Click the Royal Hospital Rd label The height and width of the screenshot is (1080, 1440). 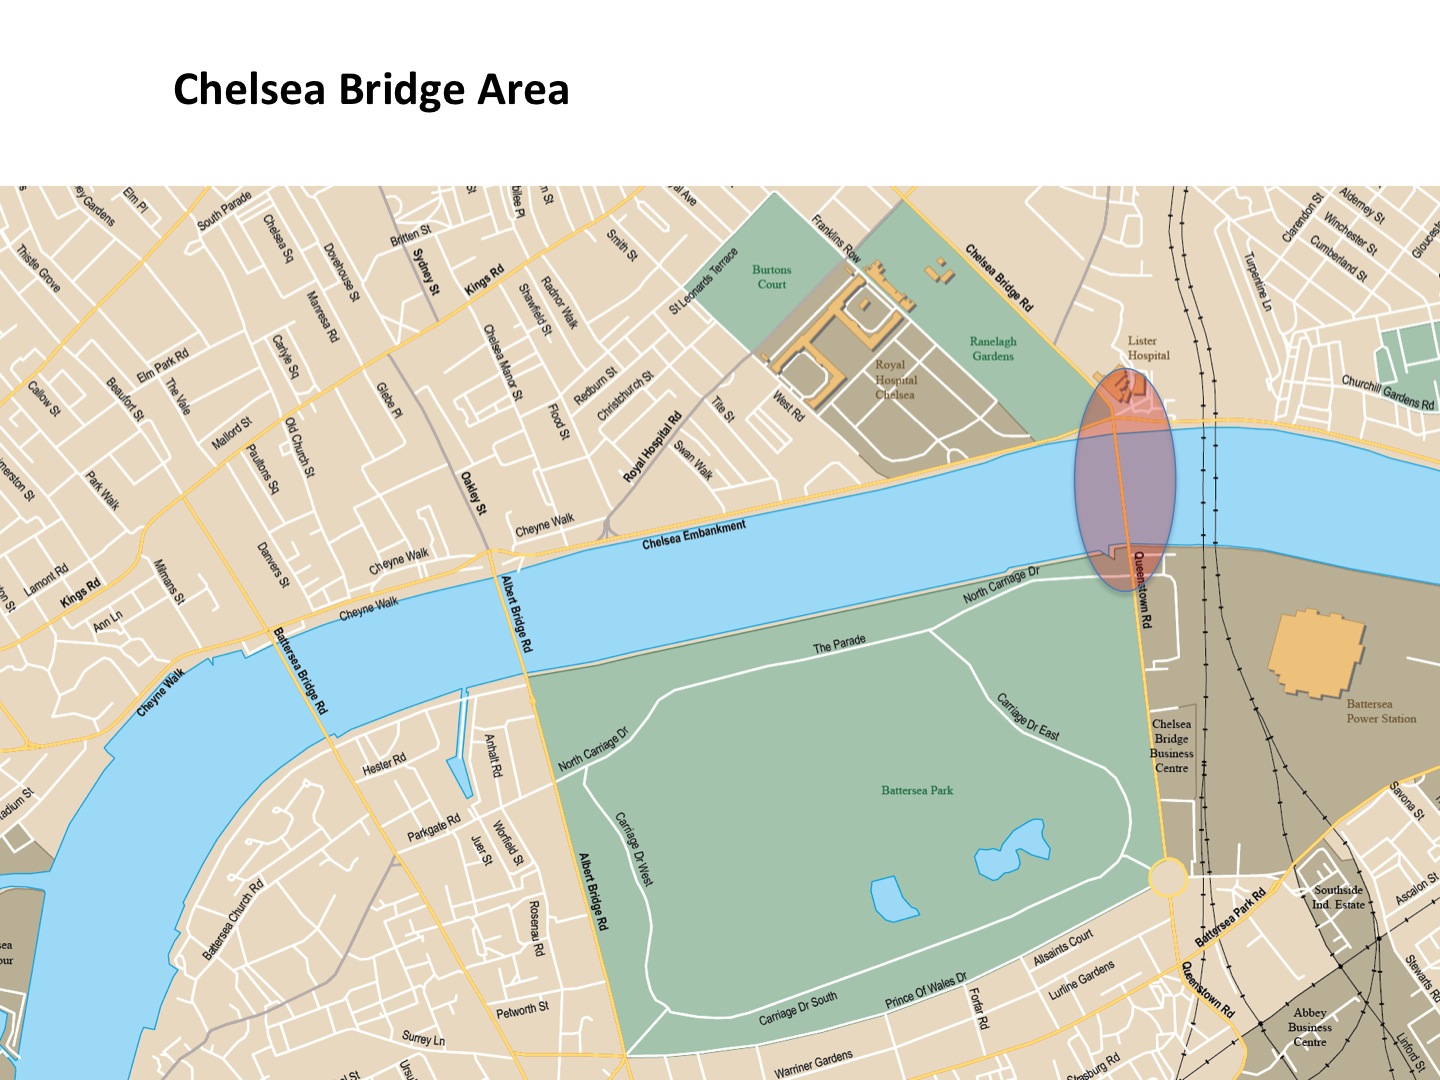coord(652,447)
